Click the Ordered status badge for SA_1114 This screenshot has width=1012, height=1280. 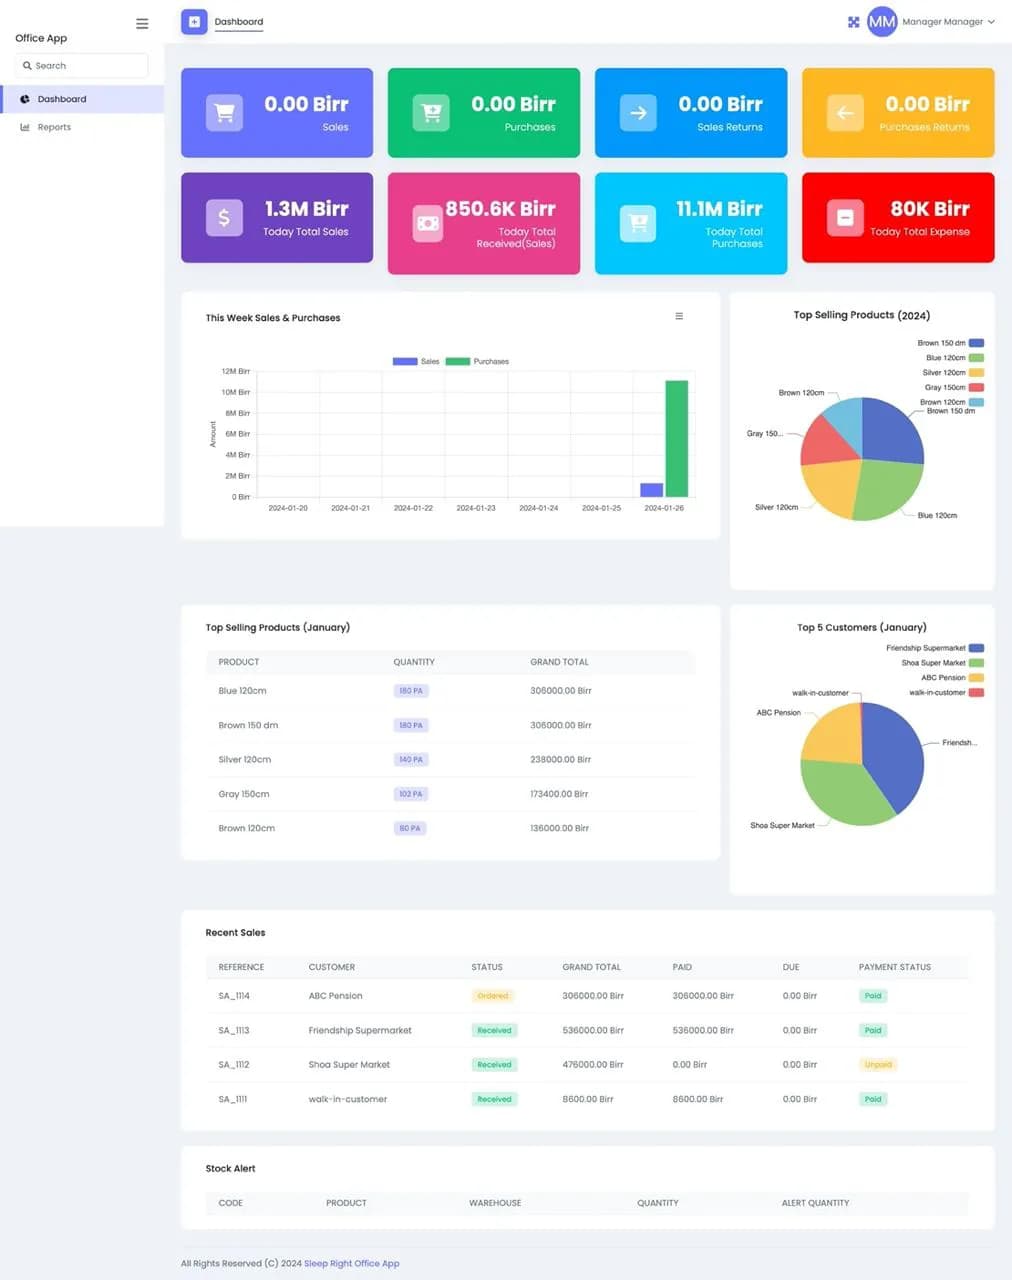pyautogui.click(x=493, y=996)
